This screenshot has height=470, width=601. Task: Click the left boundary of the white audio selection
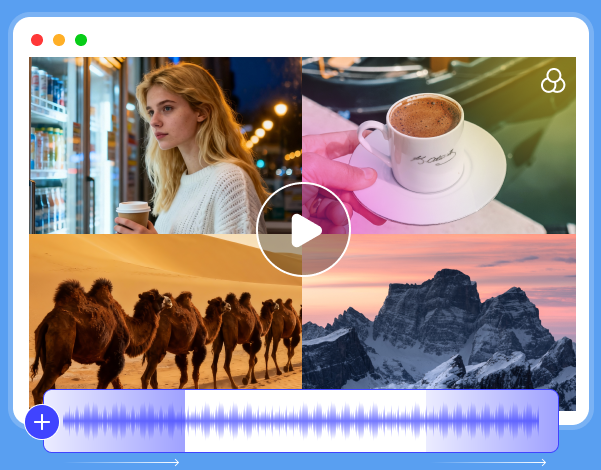(185, 421)
